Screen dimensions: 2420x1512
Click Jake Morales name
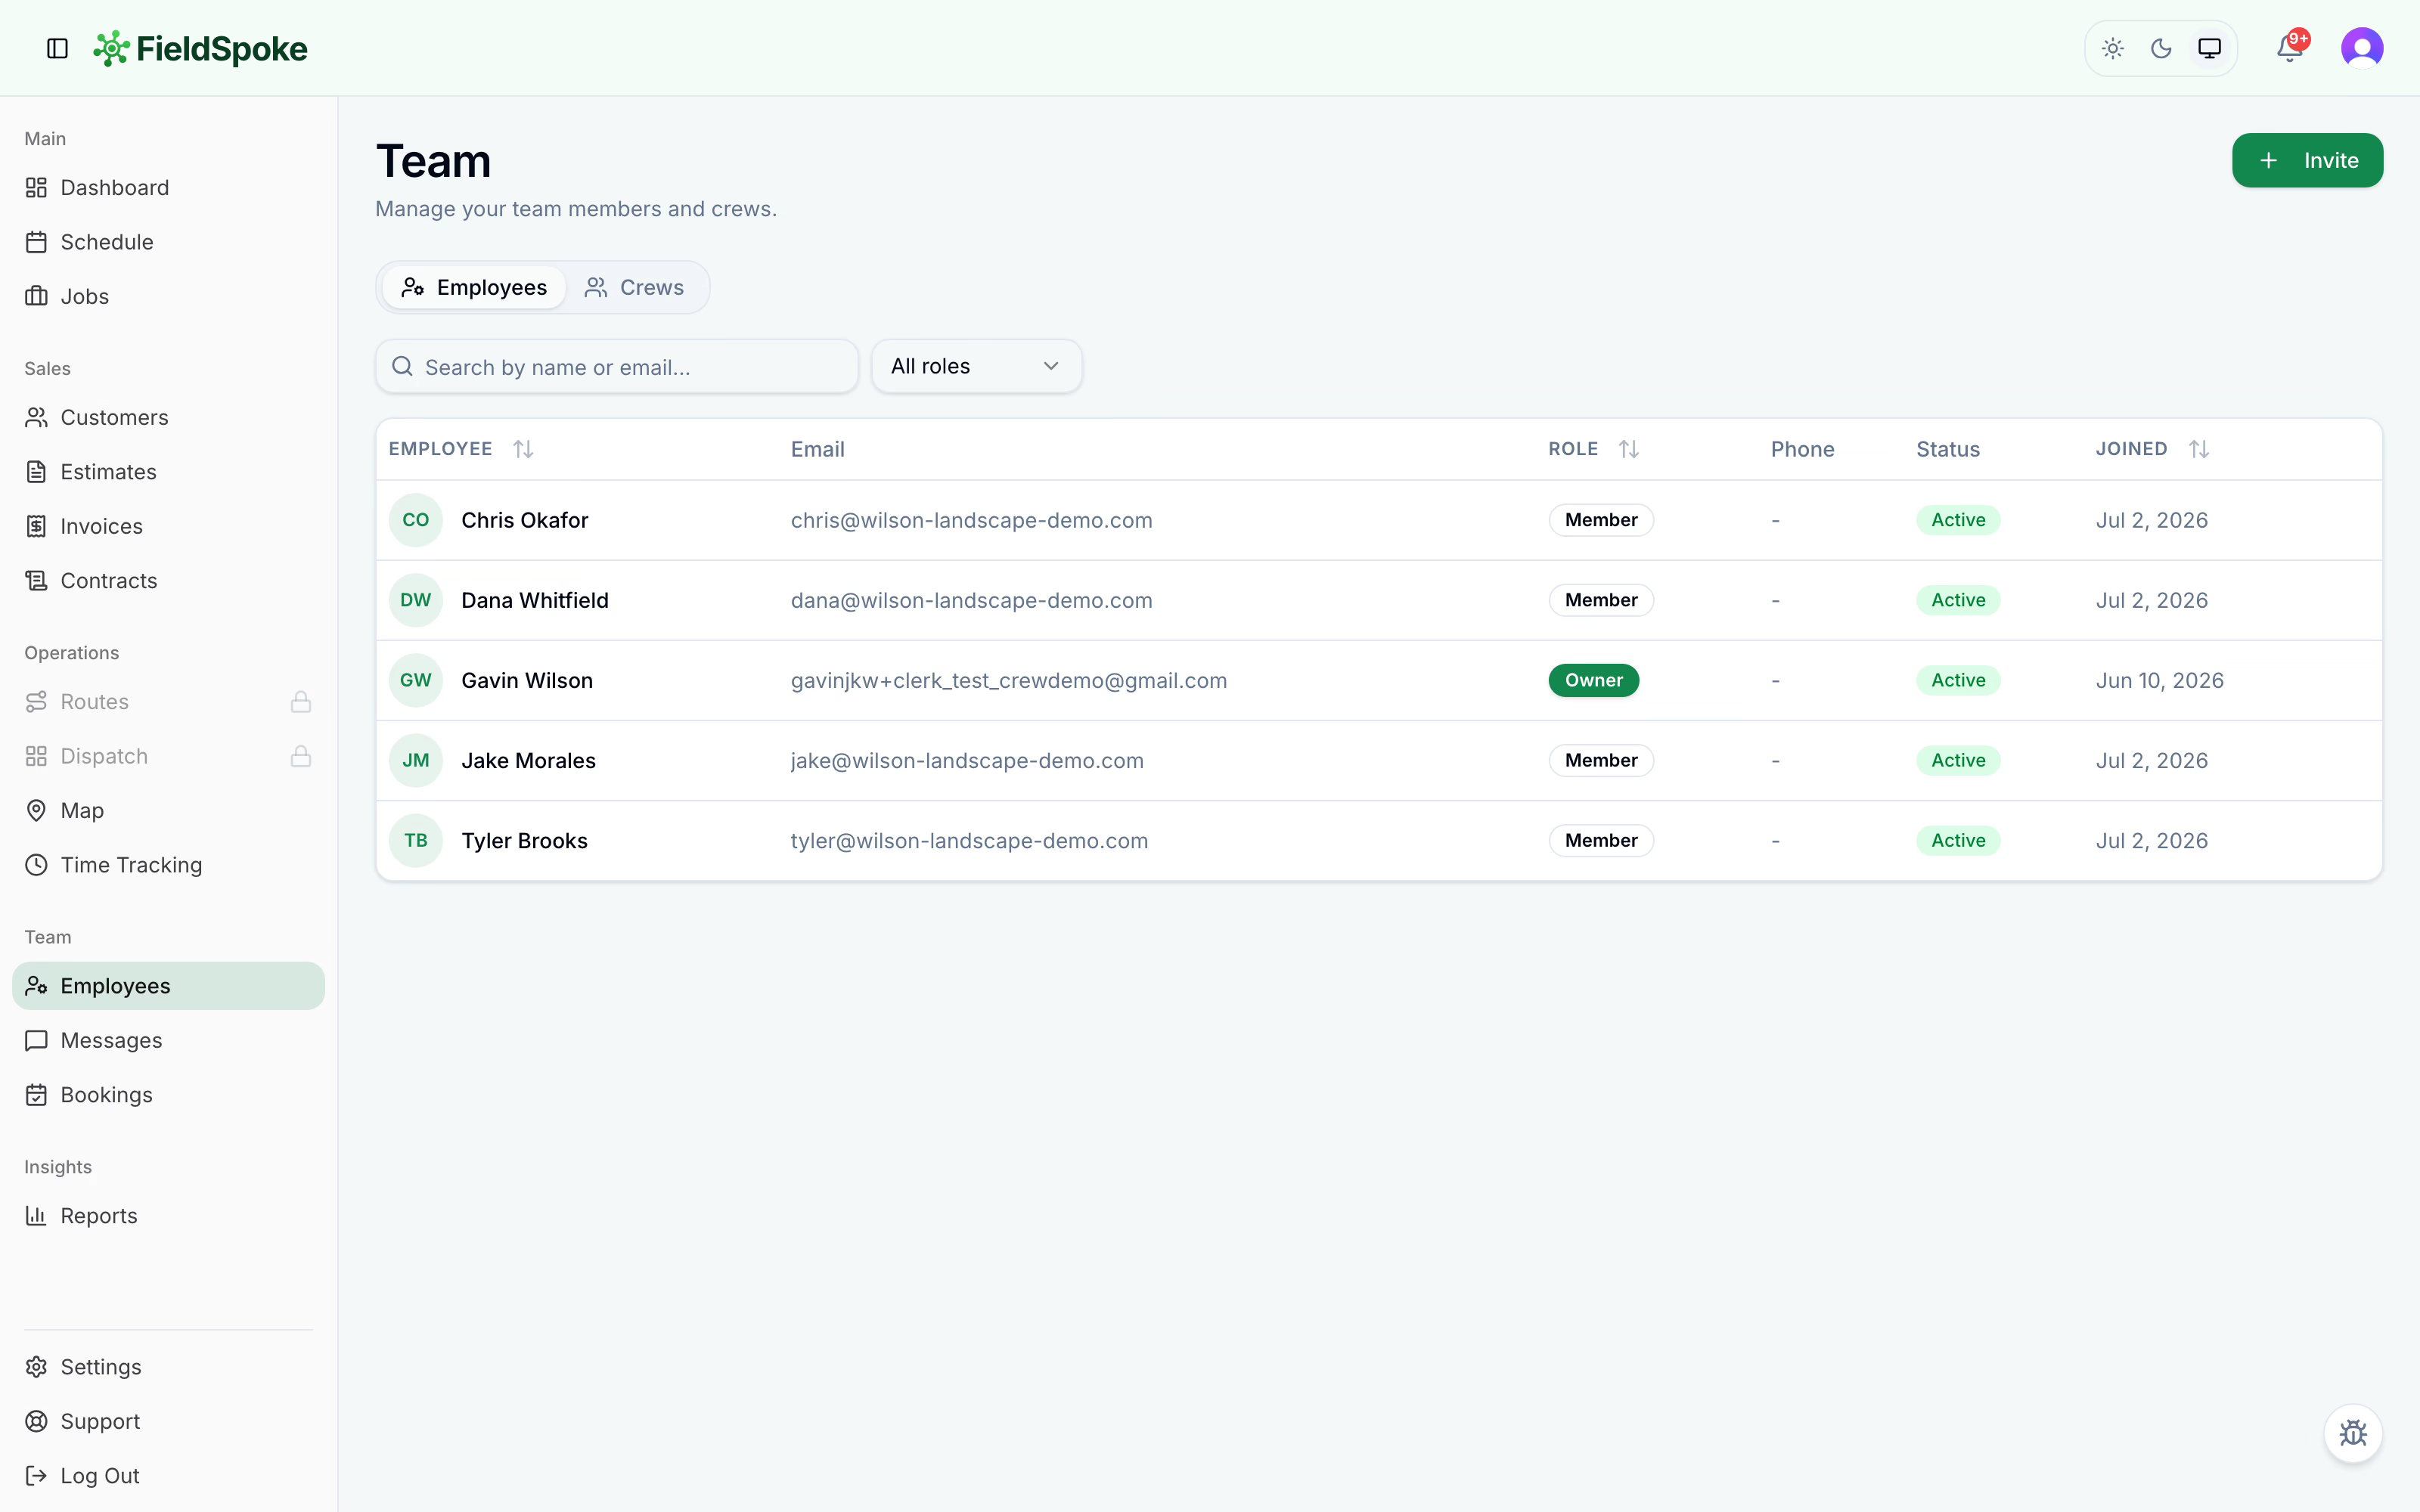tap(528, 760)
